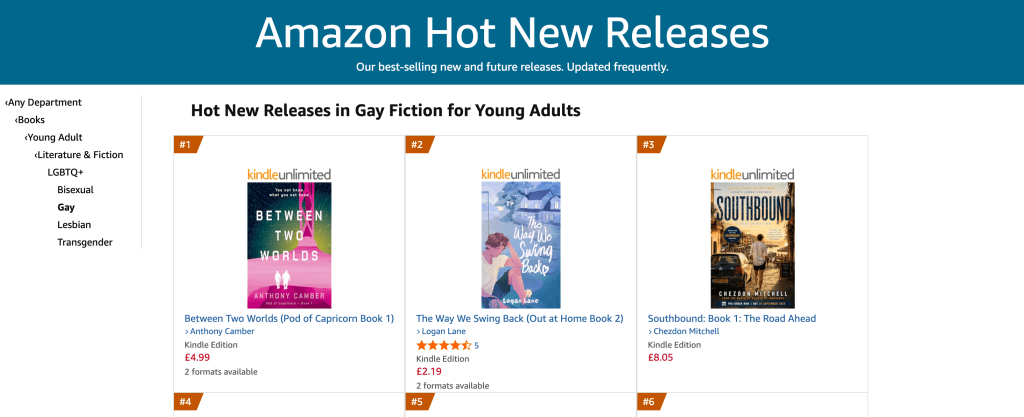Screen dimensions: 1024x417
Task: Open Southbound: Book 1 title link
Action: tap(732, 318)
